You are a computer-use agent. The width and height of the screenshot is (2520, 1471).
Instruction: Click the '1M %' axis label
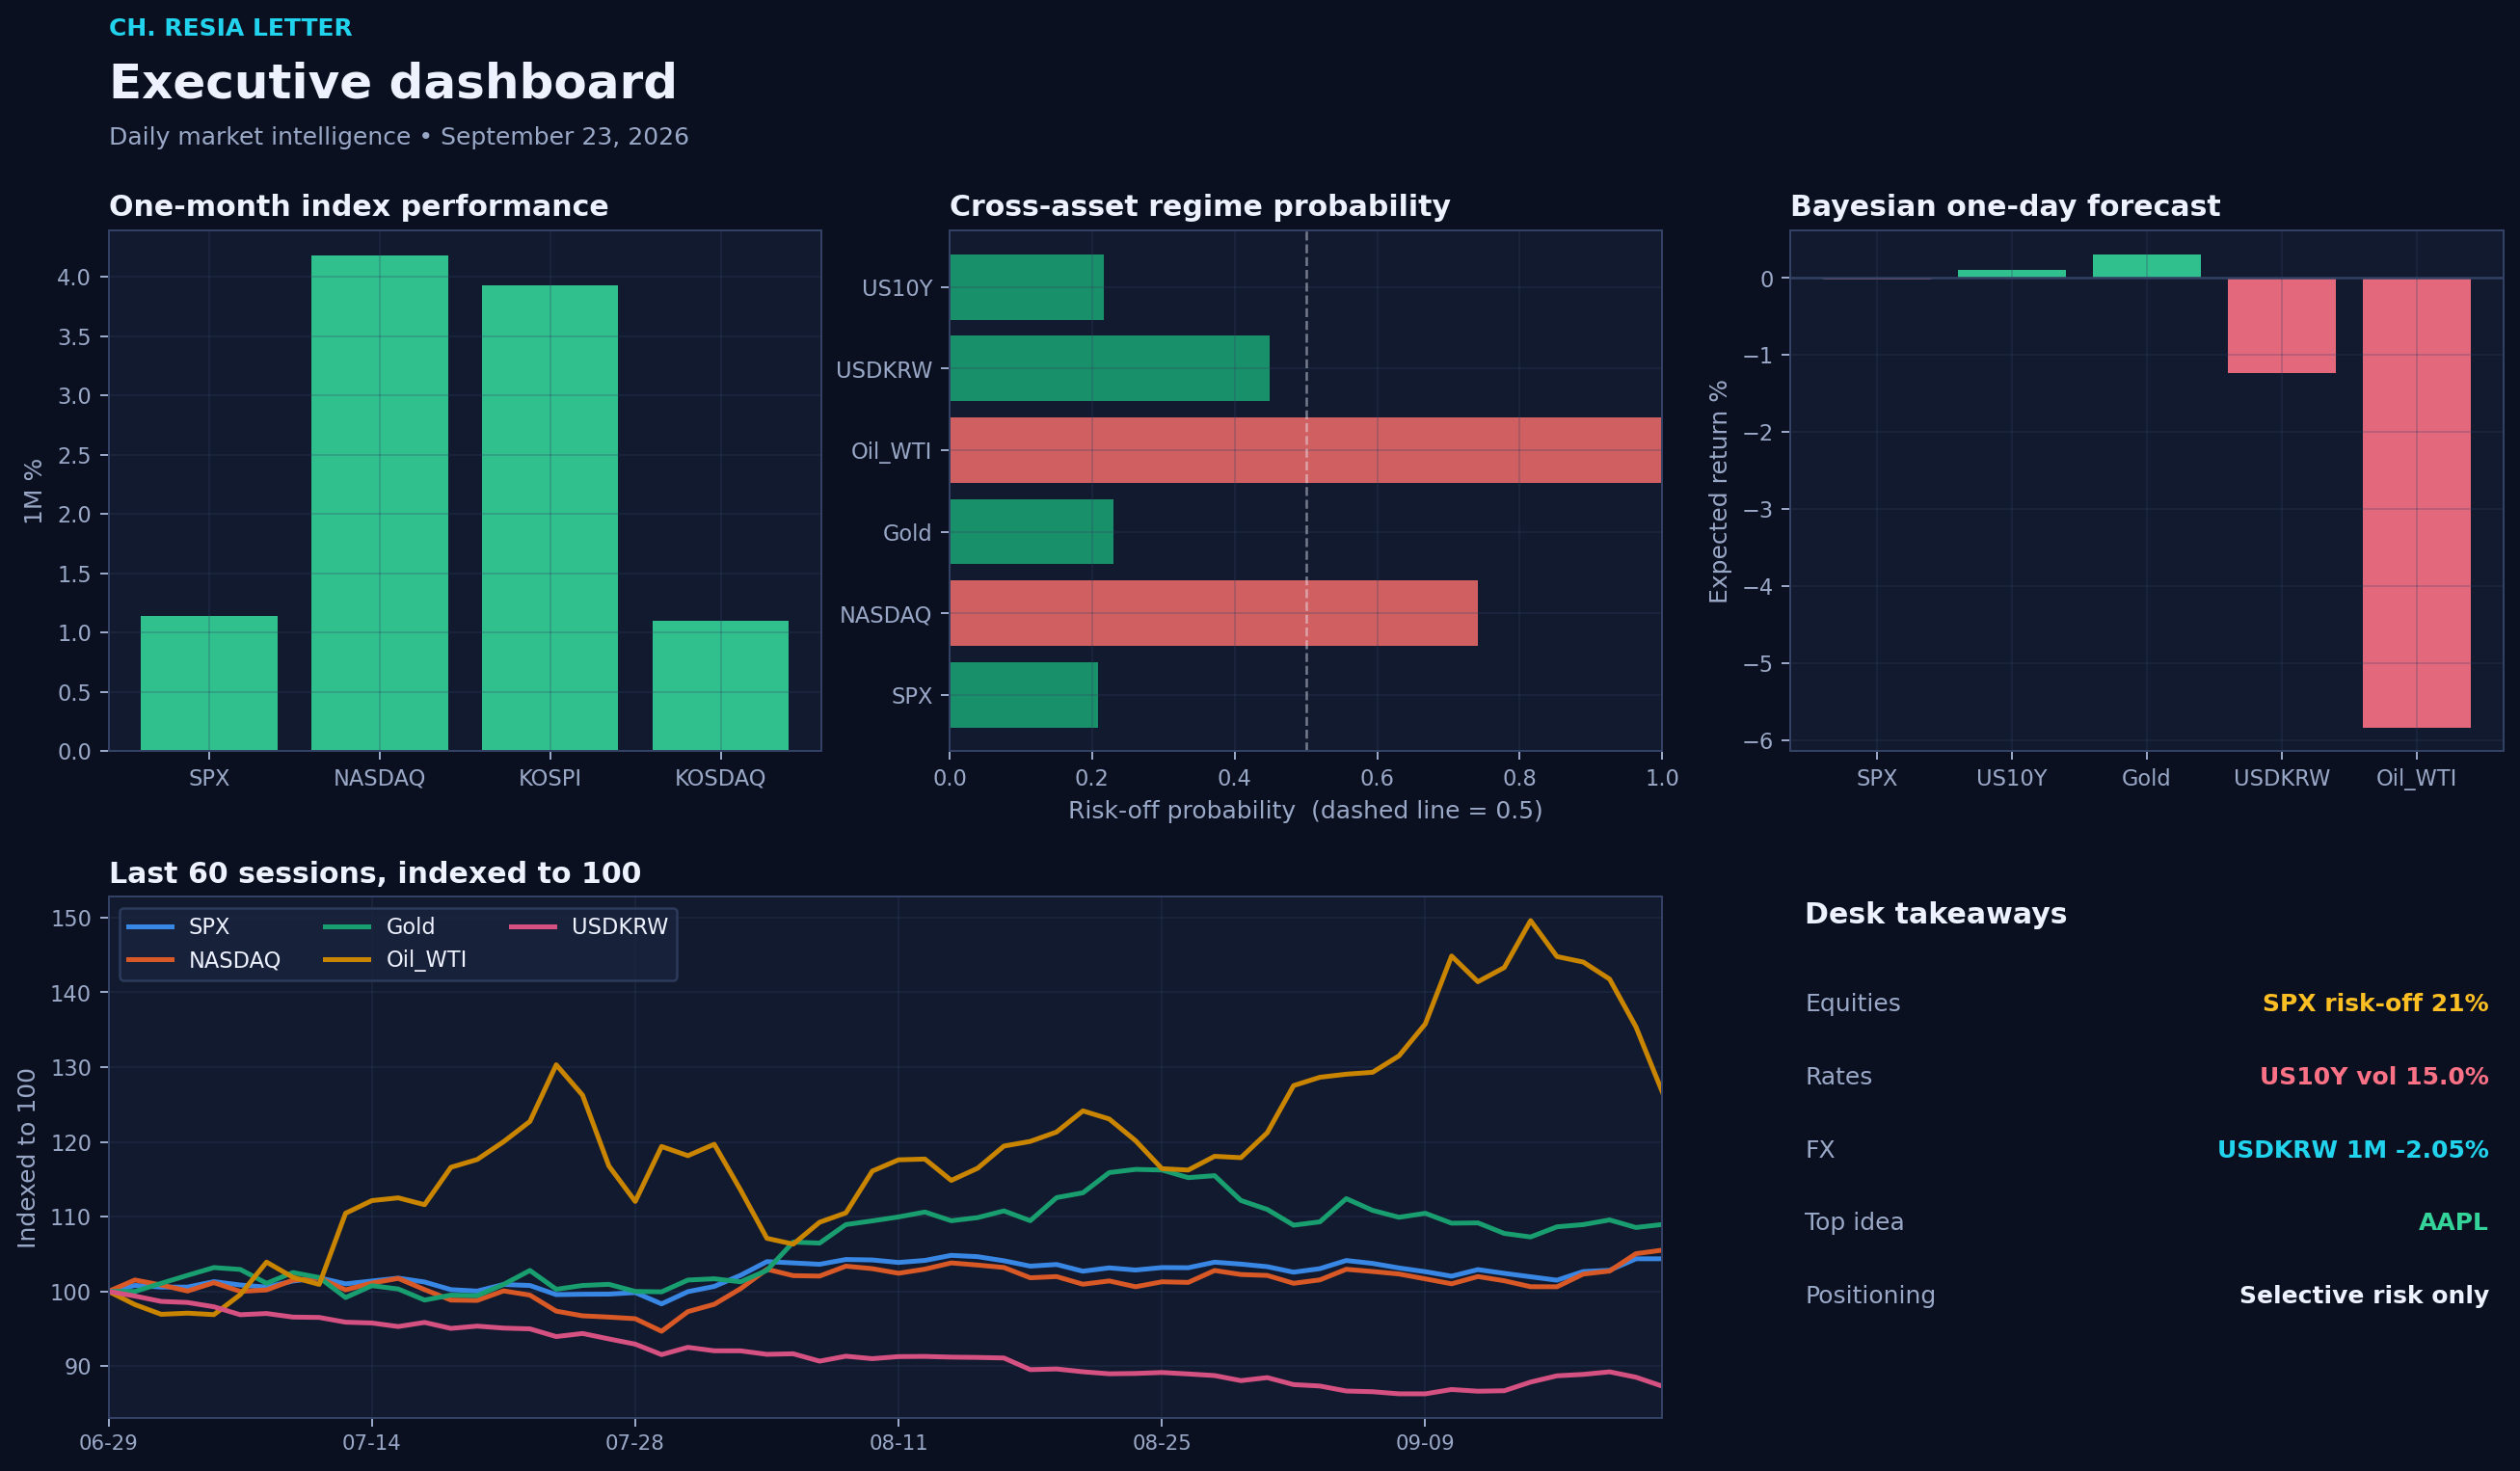[x=33, y=491]
